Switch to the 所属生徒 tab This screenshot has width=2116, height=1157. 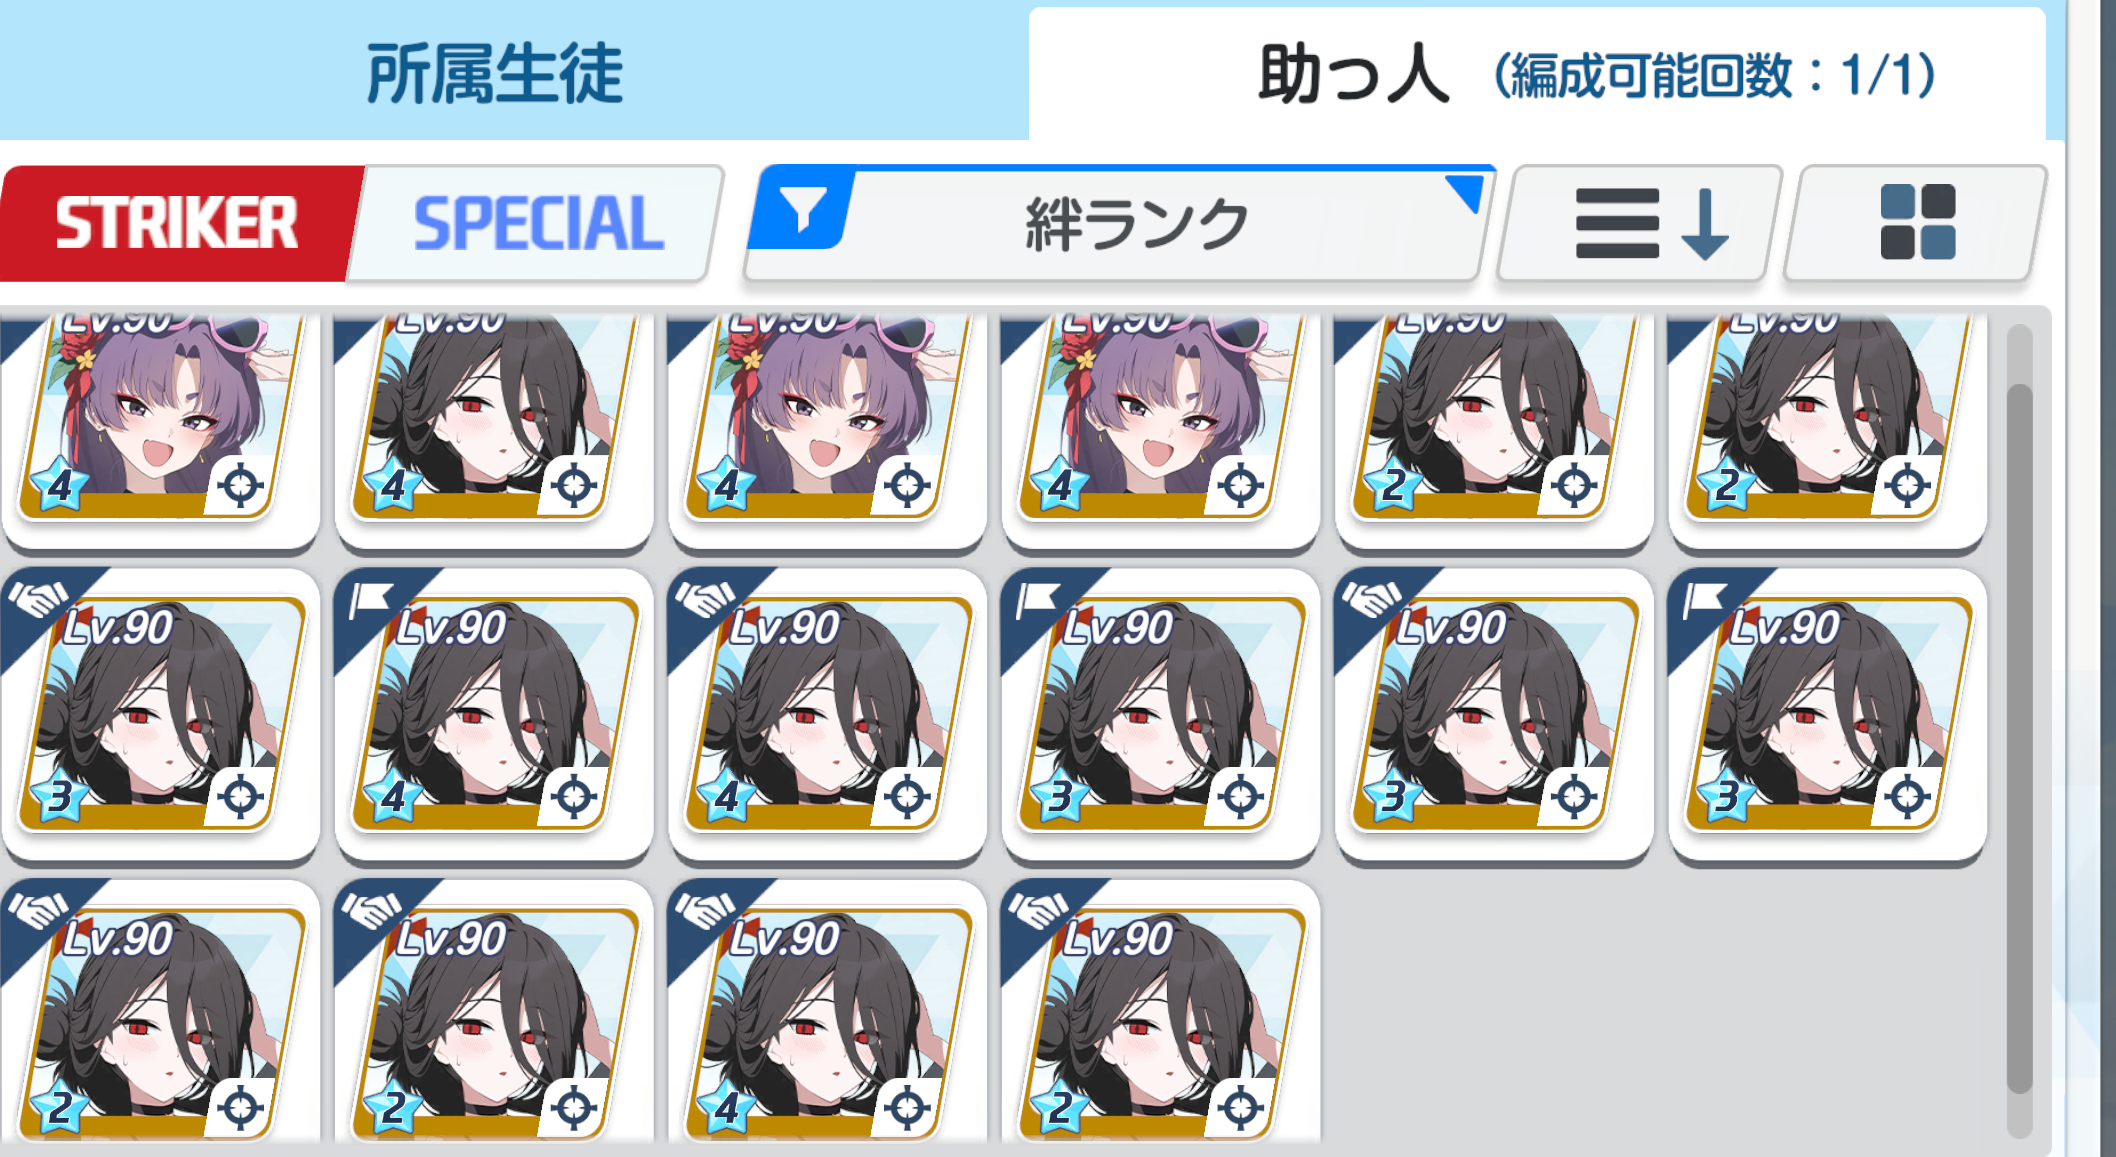[x=494, y=73]
